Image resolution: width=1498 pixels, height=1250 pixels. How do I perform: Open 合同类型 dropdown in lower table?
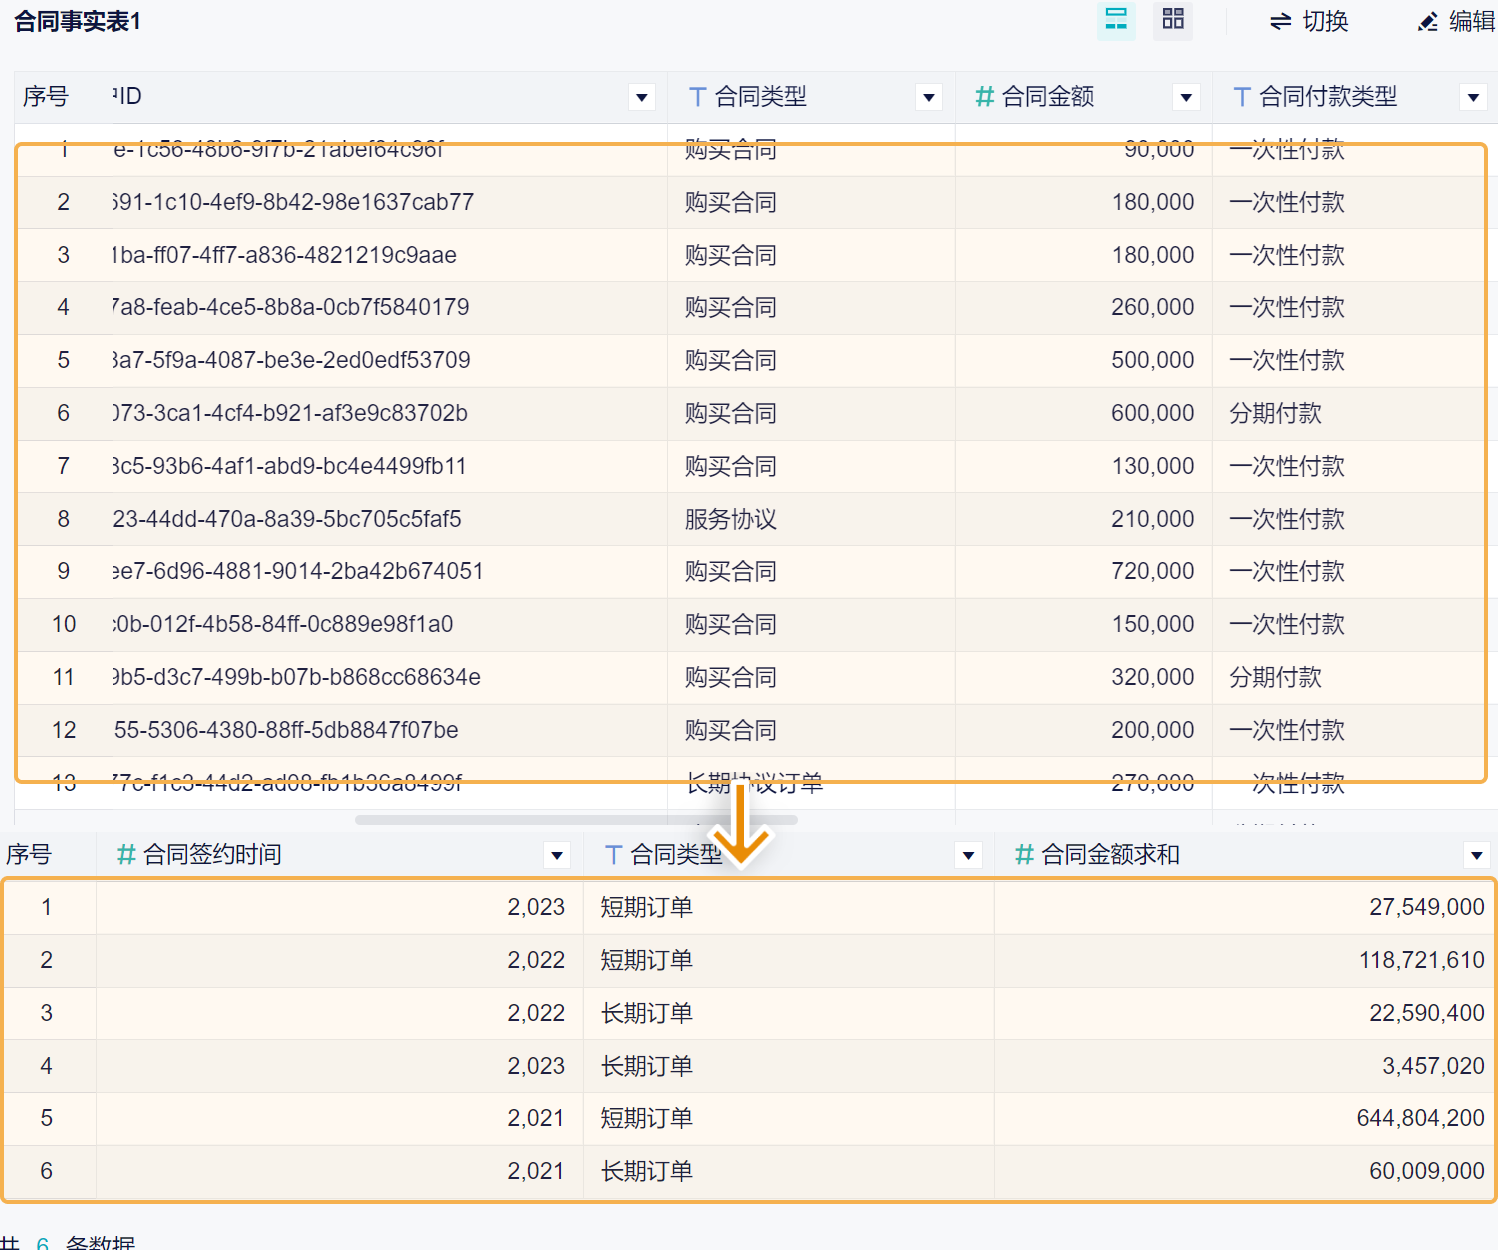(x=968, y=855)
